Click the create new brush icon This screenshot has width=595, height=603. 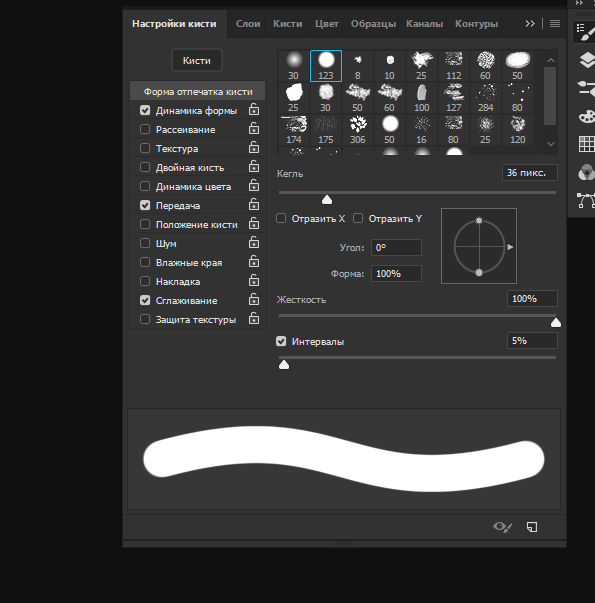532,527
